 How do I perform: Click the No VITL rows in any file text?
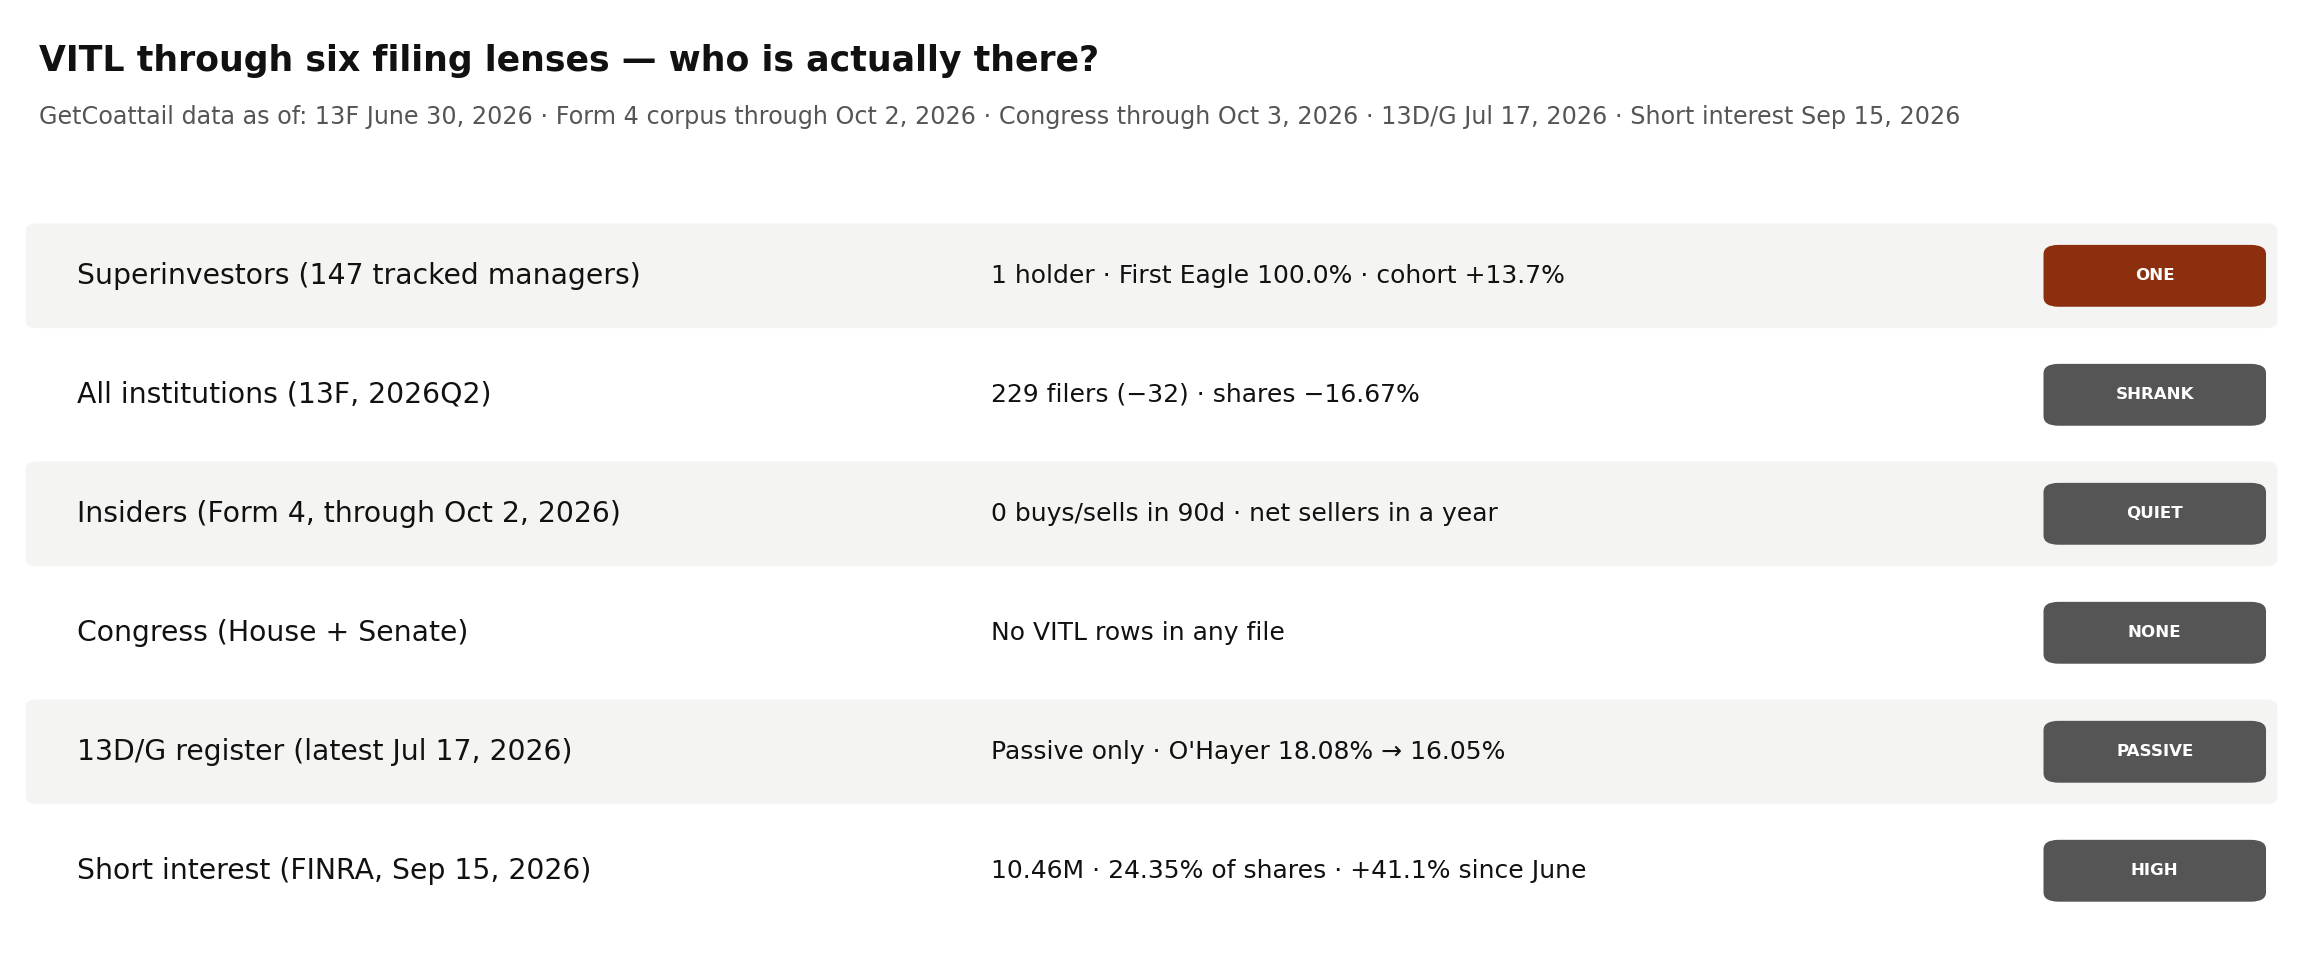click(x=1137, y=633)
